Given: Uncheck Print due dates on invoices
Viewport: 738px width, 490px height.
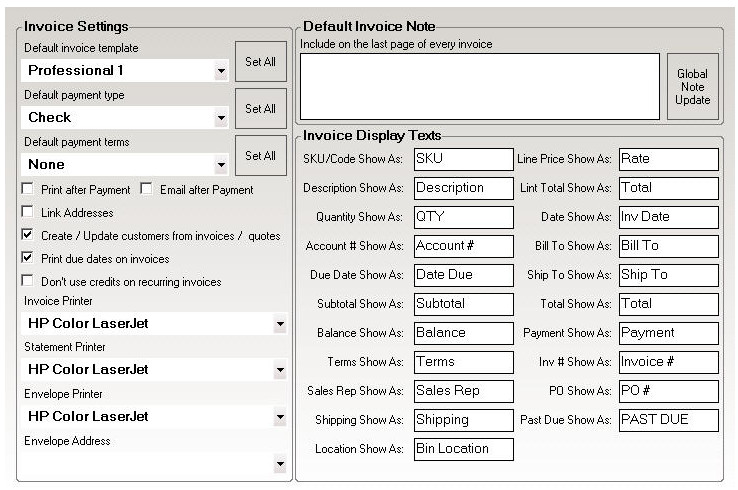Looking at the screenshot, I should coord(27,258).
